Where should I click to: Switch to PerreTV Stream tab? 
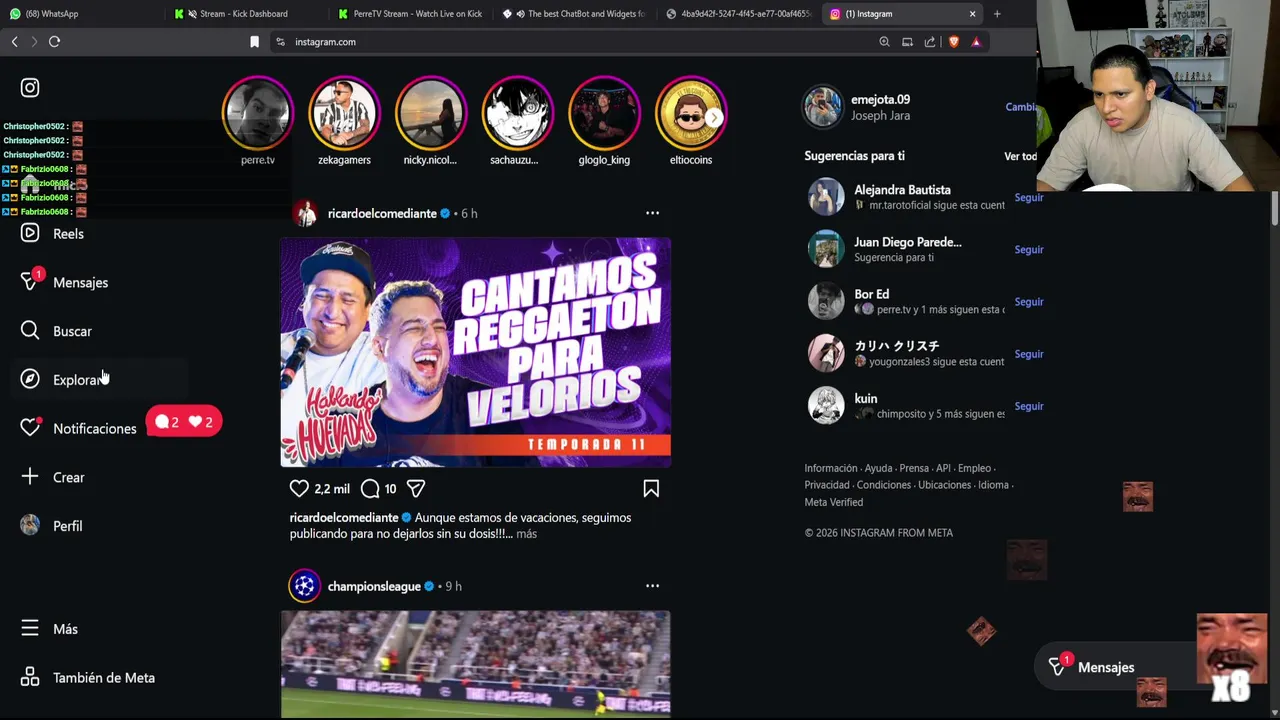click(x=410, y=14)
